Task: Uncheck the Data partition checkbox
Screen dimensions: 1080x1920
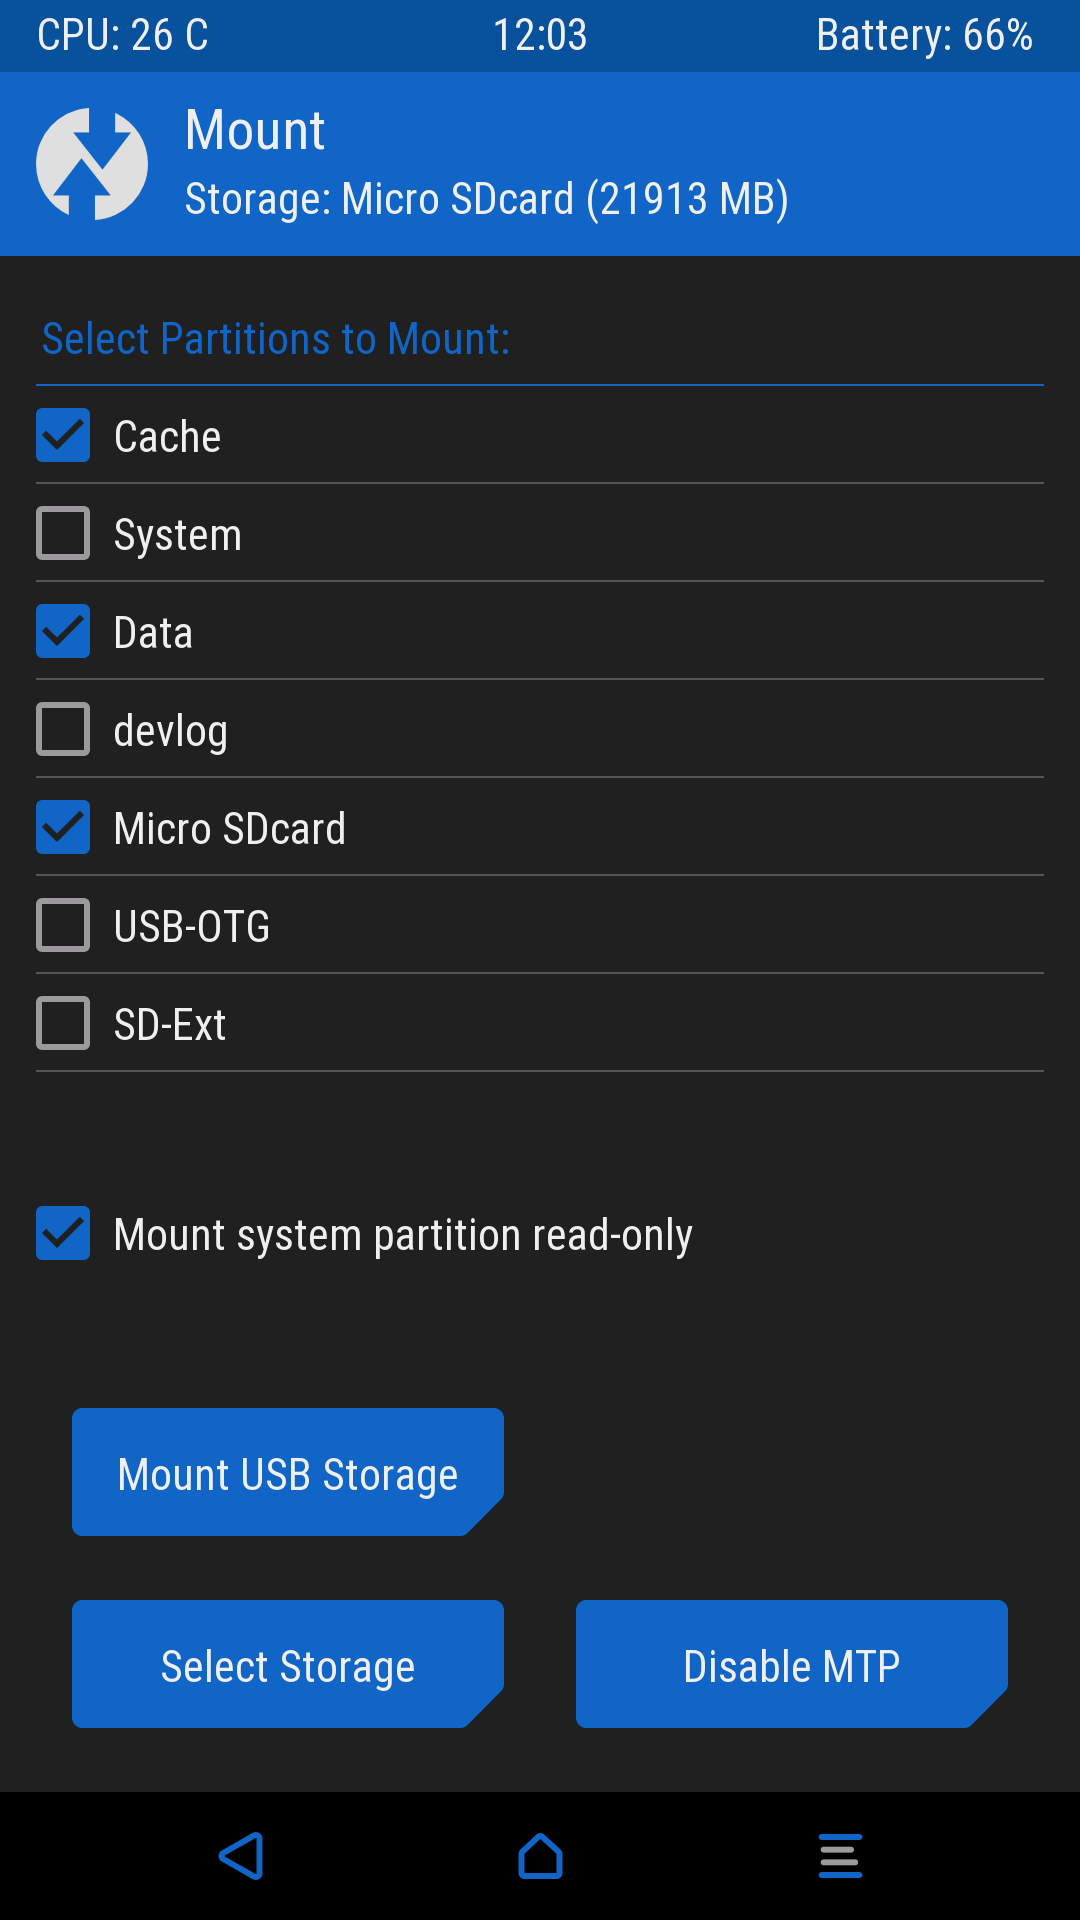Action: [63, 631]
